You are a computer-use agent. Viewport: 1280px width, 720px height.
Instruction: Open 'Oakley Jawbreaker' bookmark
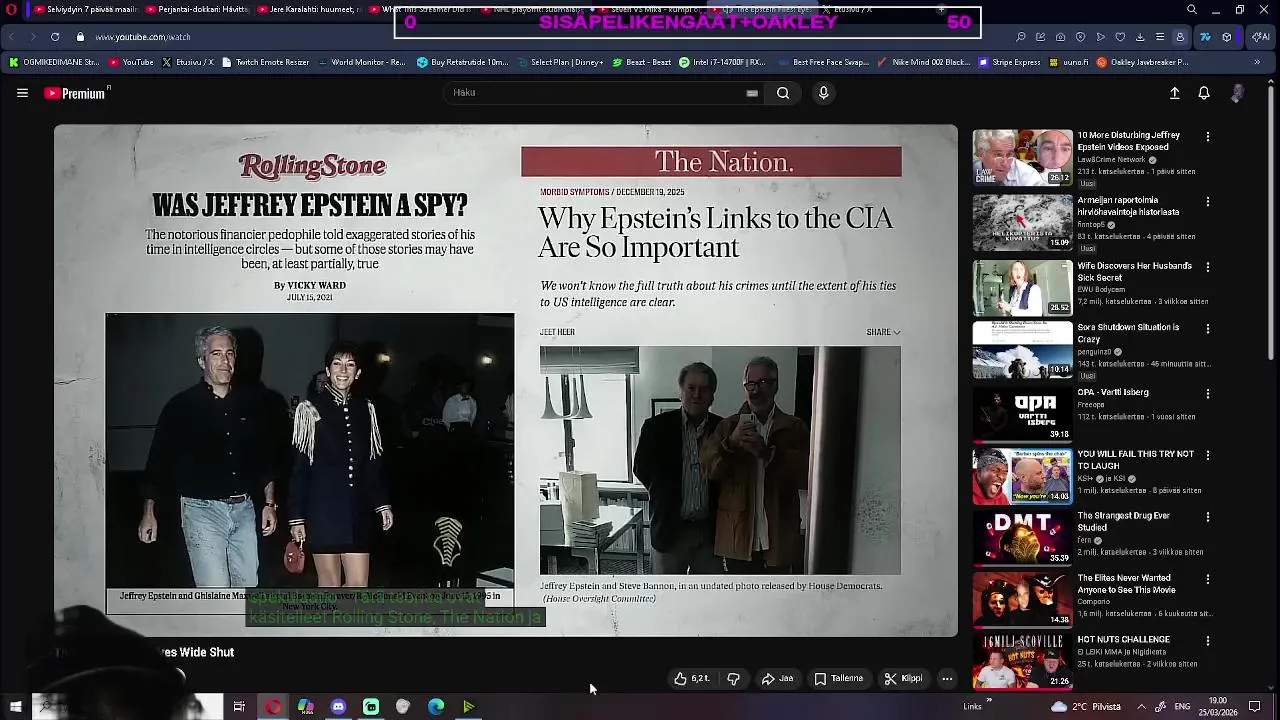[1143, 62]
